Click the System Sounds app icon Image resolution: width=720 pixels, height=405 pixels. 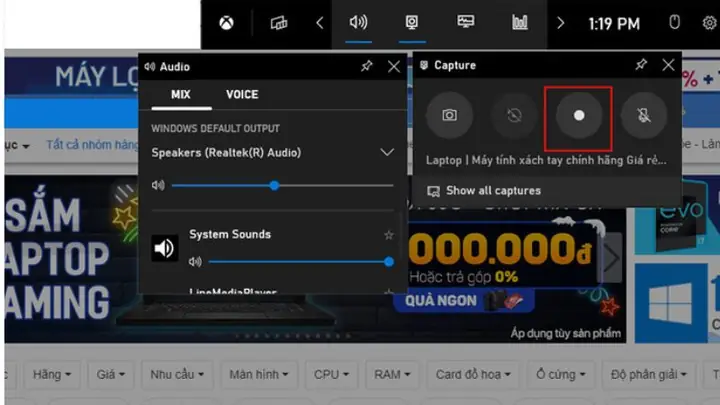click(x=165, y=248)
